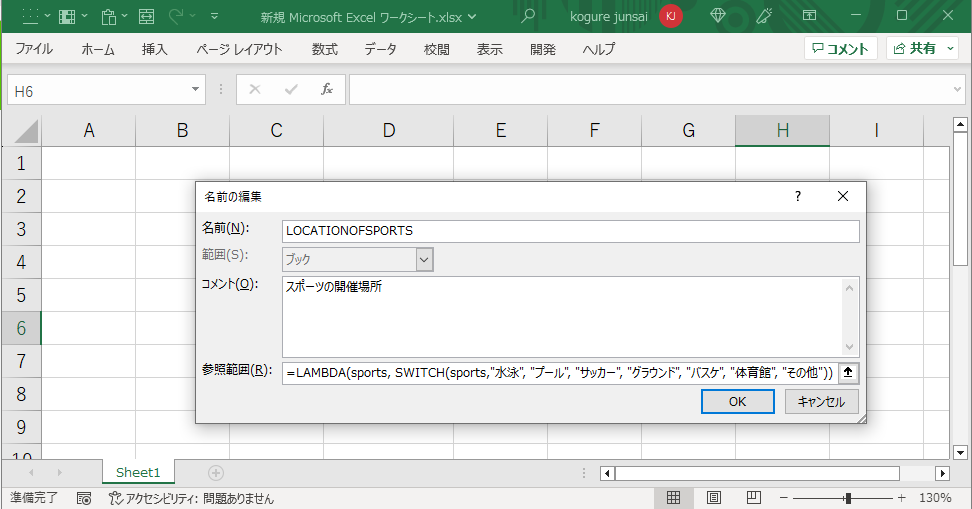This screenshot has height=509, width=972.
Task: Expand the file name dropdown next to ワークシート.xlsx
Action: [x=472, y=17]
